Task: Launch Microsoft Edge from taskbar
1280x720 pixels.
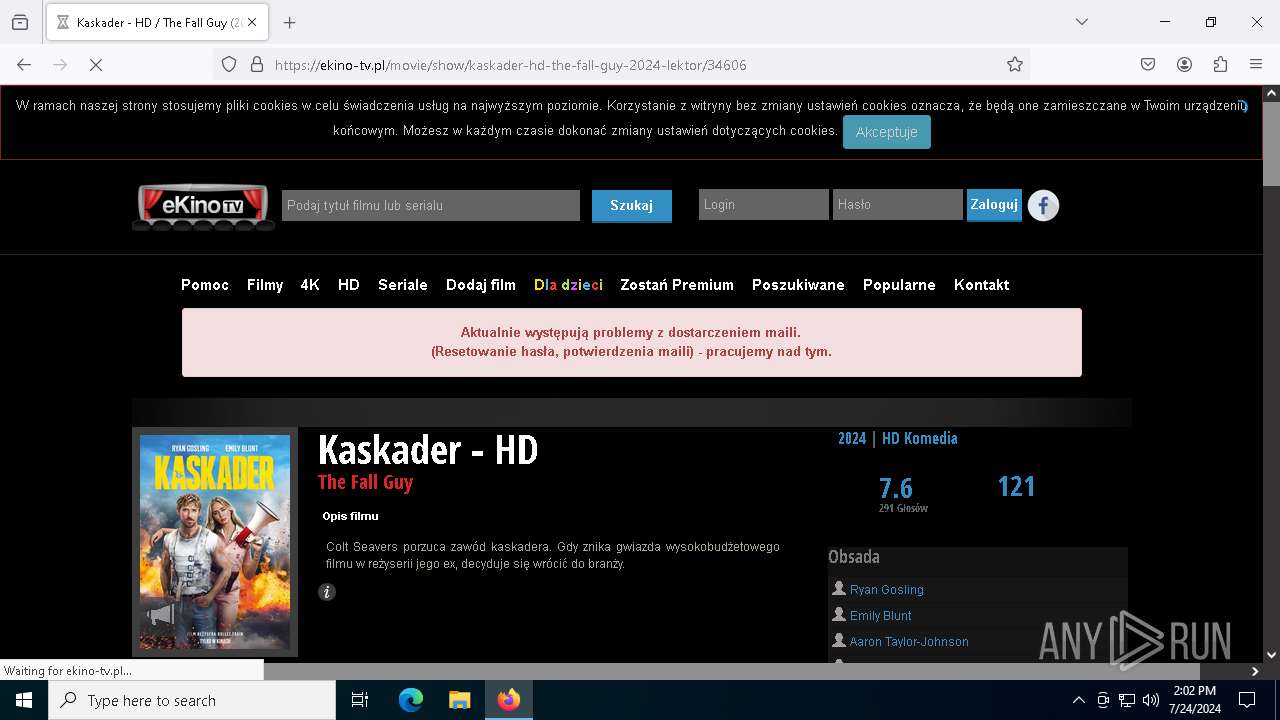Action: 411,700
